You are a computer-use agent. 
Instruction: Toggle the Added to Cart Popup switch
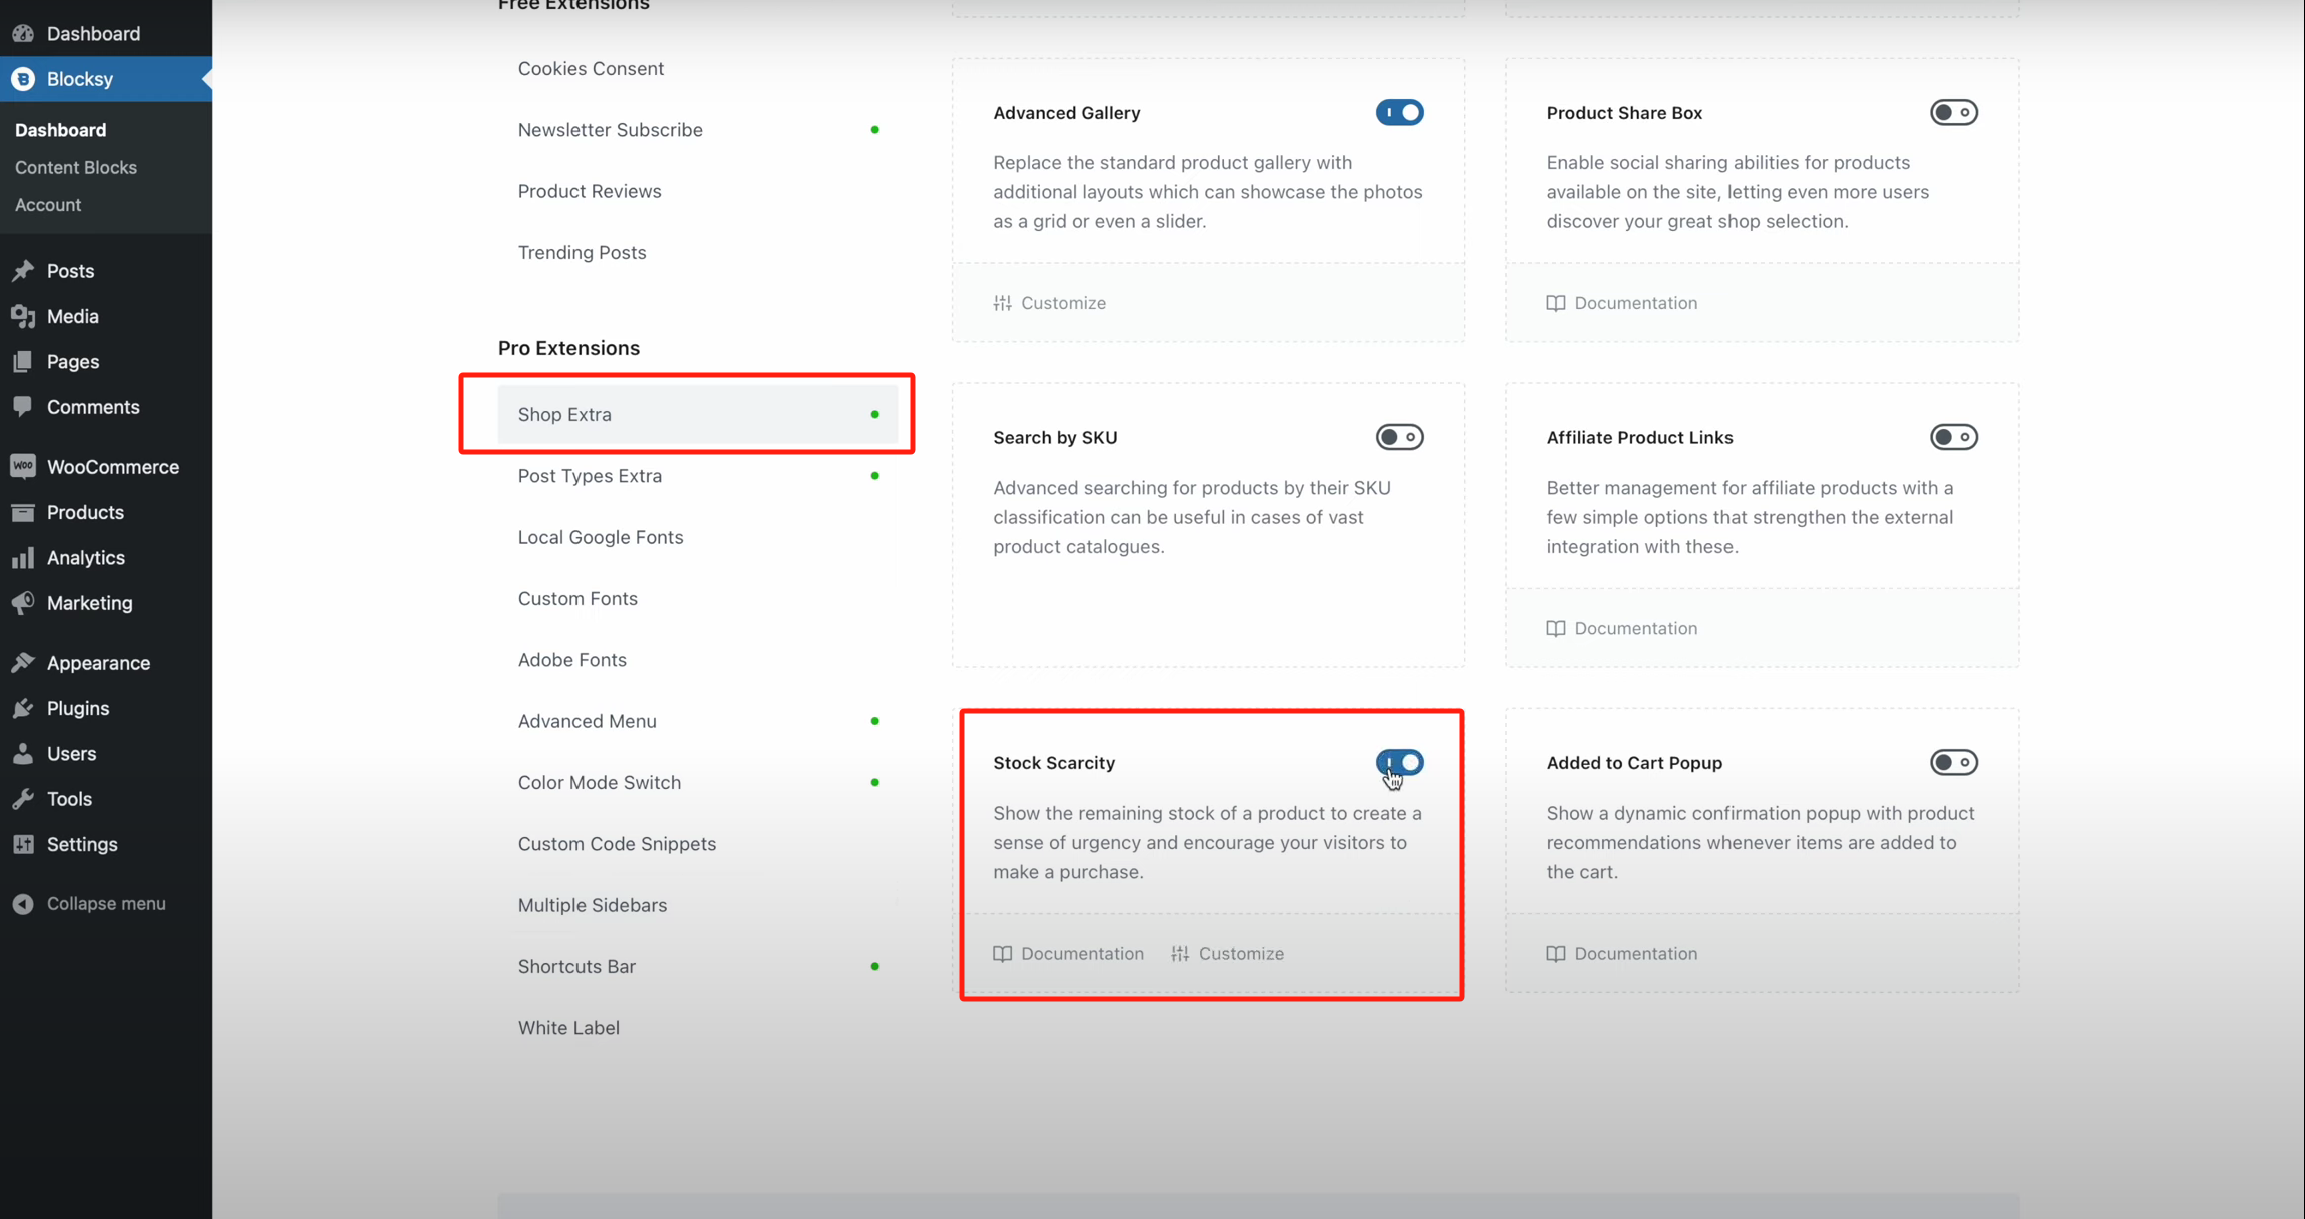coord(1953,763)
